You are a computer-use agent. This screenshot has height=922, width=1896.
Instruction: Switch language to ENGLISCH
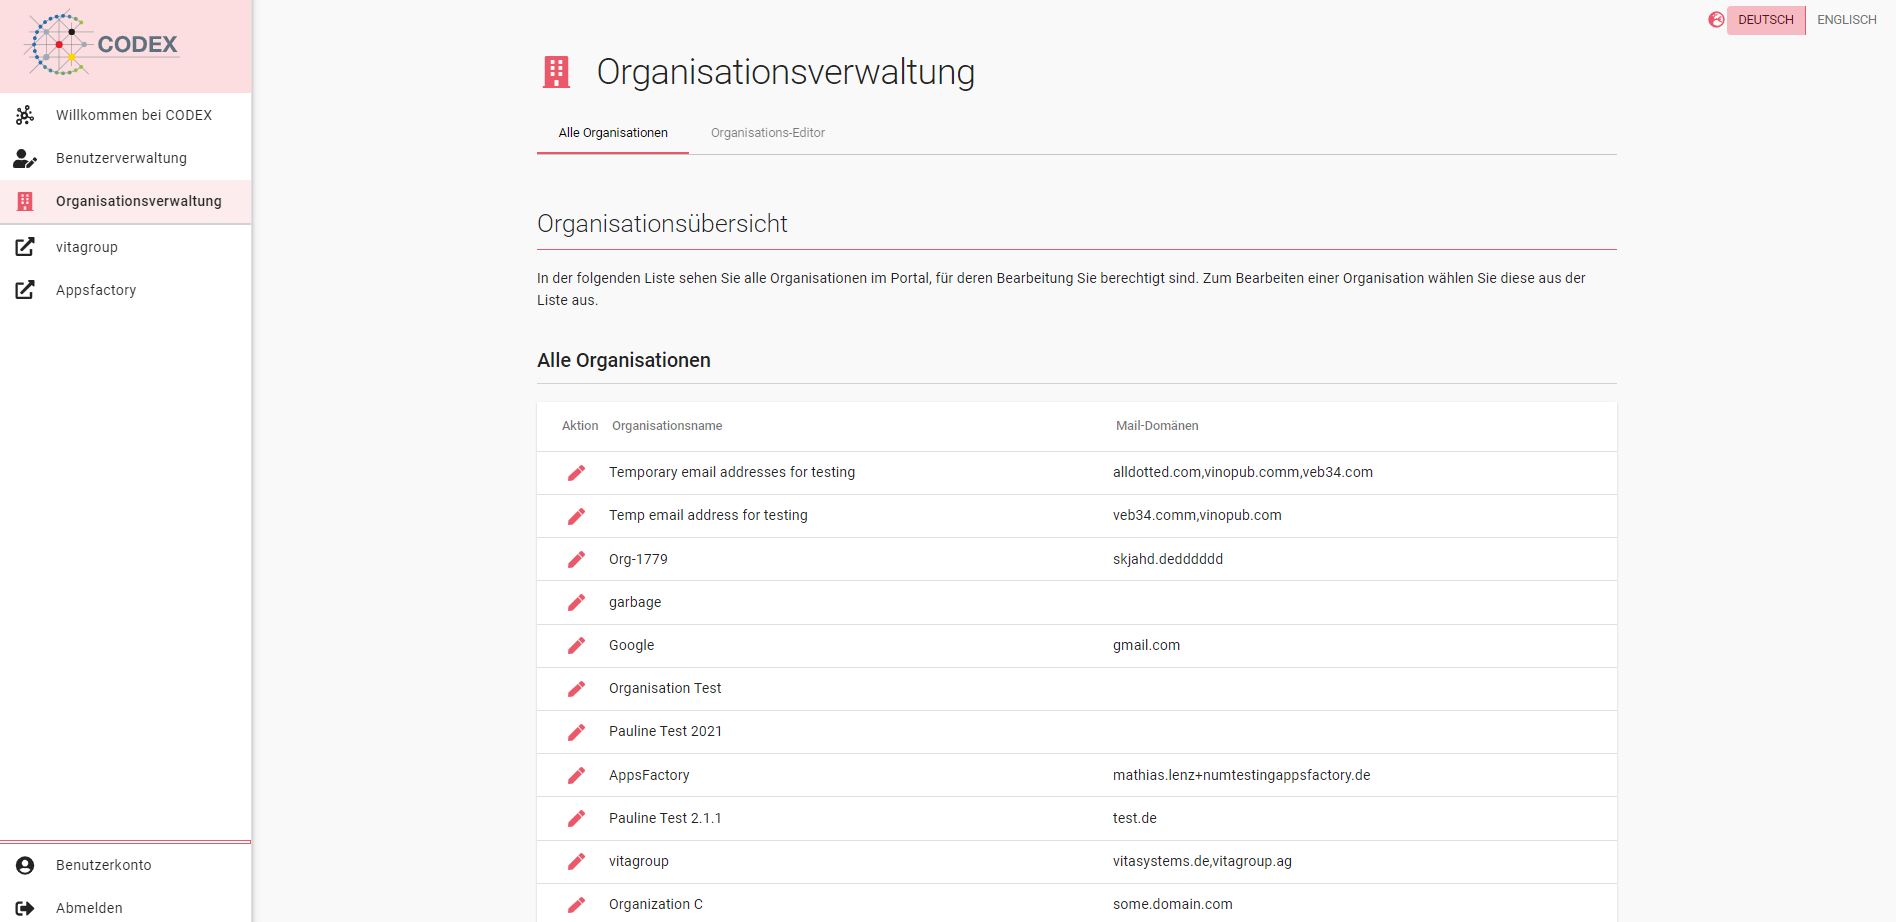point(1847,20)
